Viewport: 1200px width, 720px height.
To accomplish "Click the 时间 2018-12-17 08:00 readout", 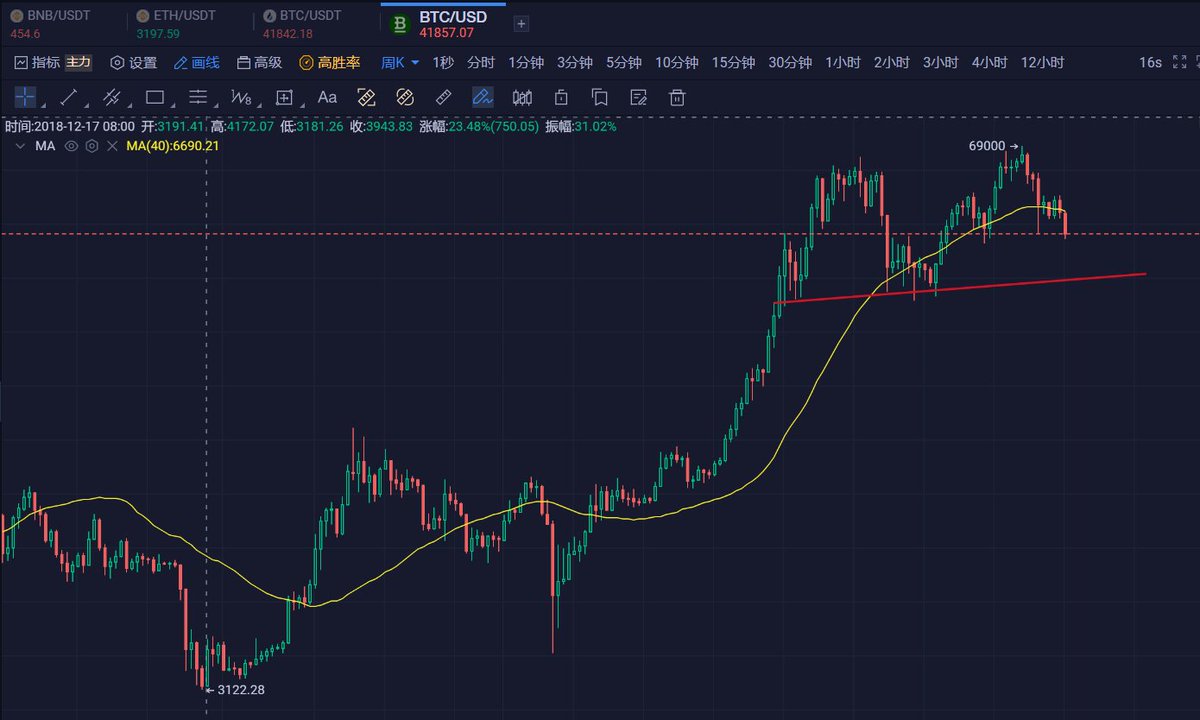I will (70, 127).
